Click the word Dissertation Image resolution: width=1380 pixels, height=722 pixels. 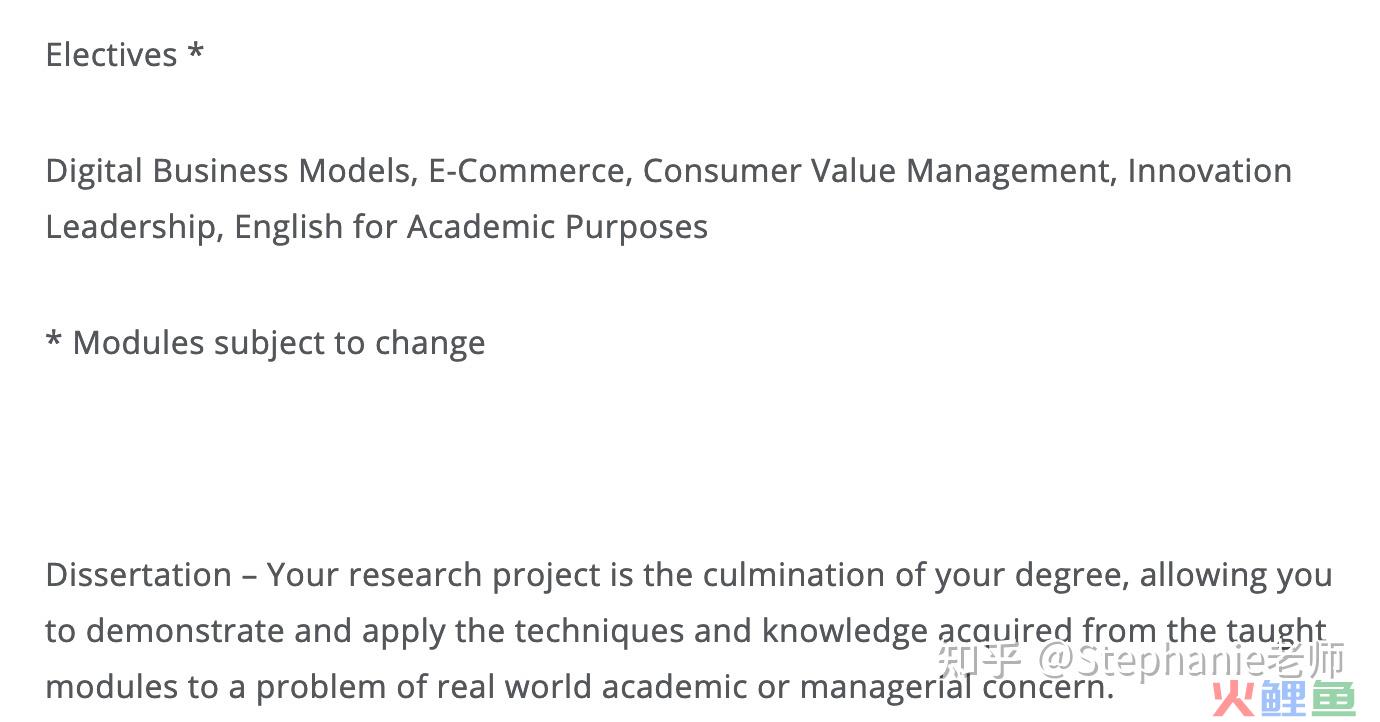139,575
